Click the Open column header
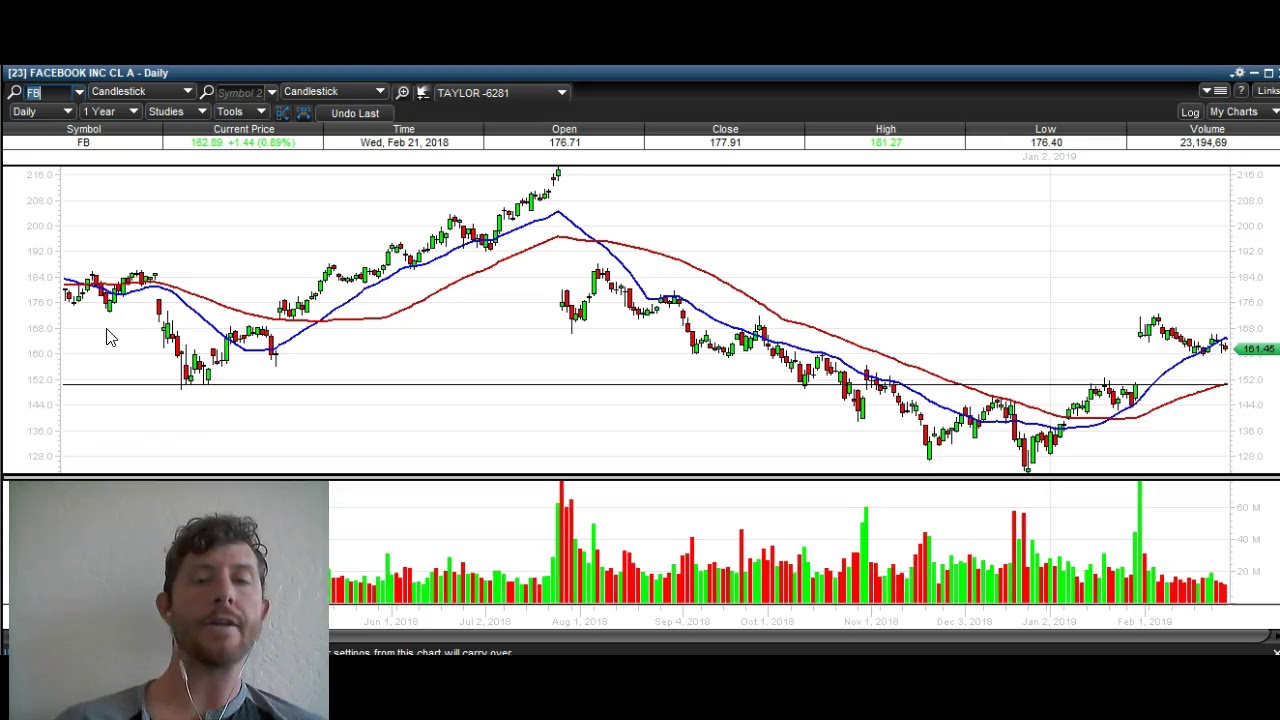Screen dimensions: 1280x720 (564, 129)
